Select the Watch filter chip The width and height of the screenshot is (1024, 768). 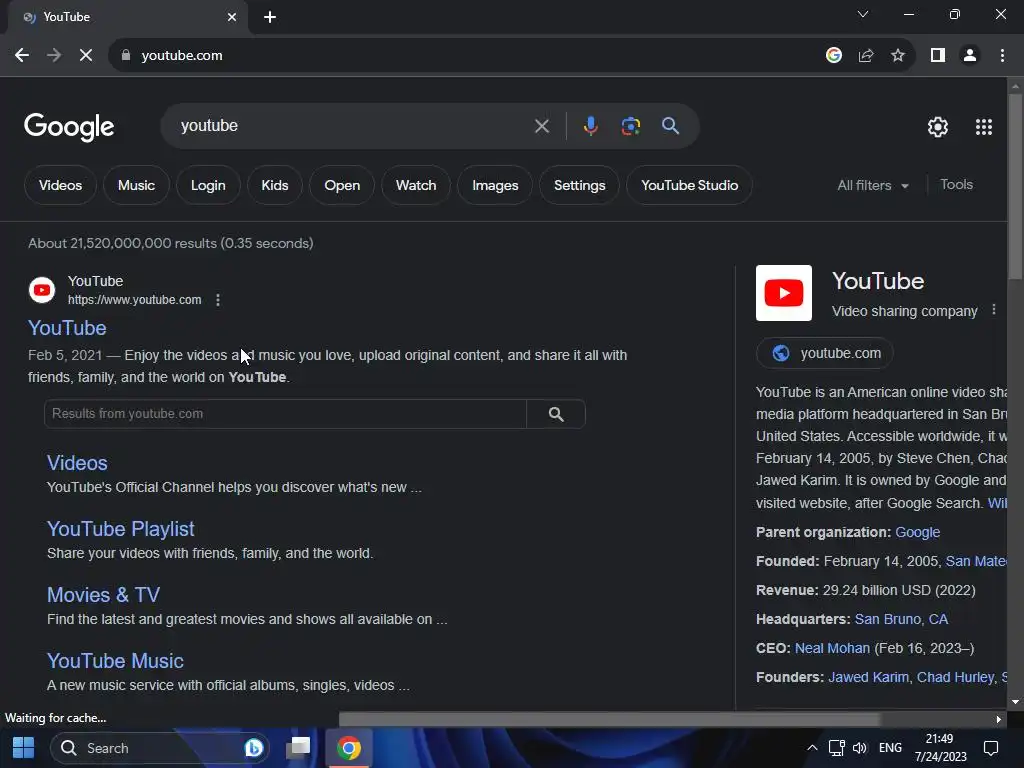[x=416, y=185]
